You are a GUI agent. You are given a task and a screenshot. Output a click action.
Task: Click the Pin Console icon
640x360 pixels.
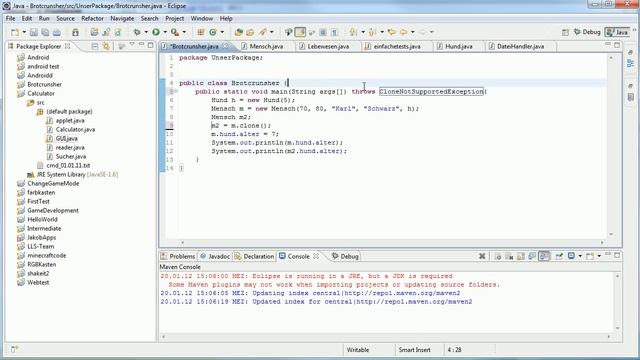(x=559, y=256)
